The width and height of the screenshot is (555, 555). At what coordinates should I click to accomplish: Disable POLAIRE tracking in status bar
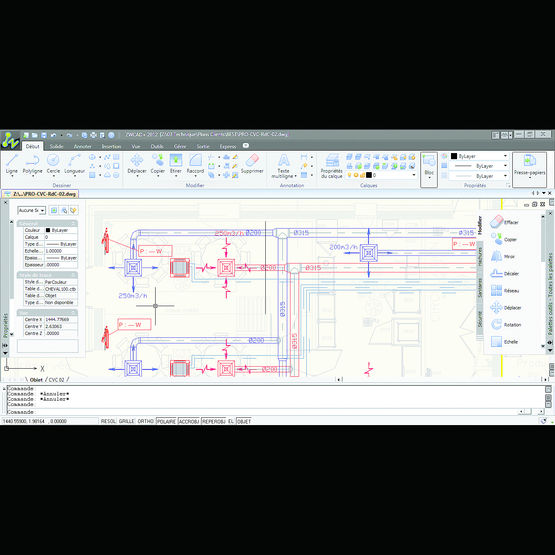[166, 421]
